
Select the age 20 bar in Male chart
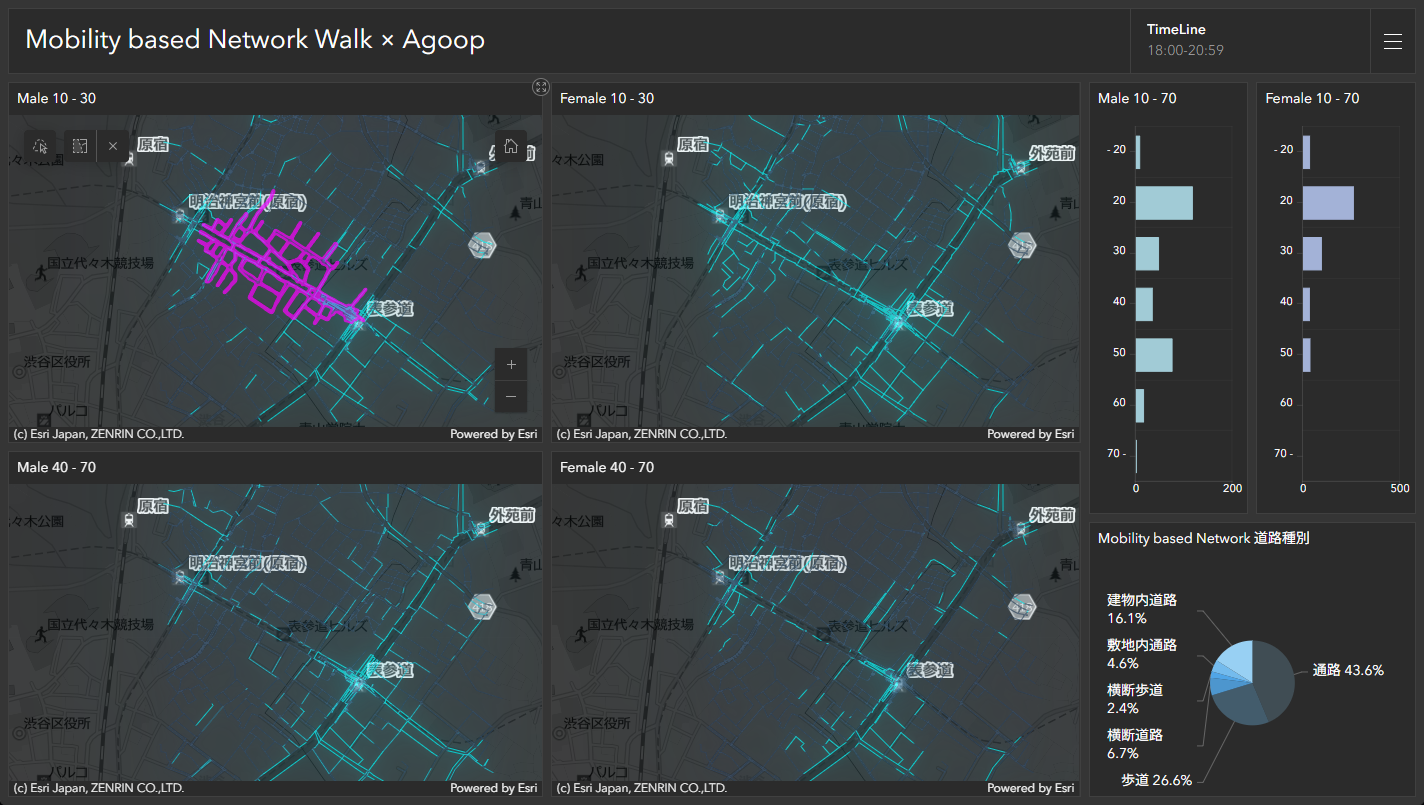pyautogui.click(x=1163, y=203)
